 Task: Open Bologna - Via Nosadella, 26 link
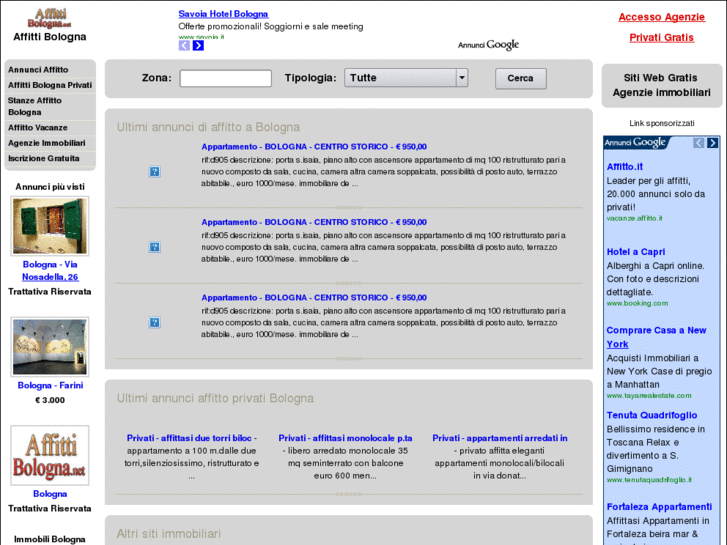[x=50, y=270]
